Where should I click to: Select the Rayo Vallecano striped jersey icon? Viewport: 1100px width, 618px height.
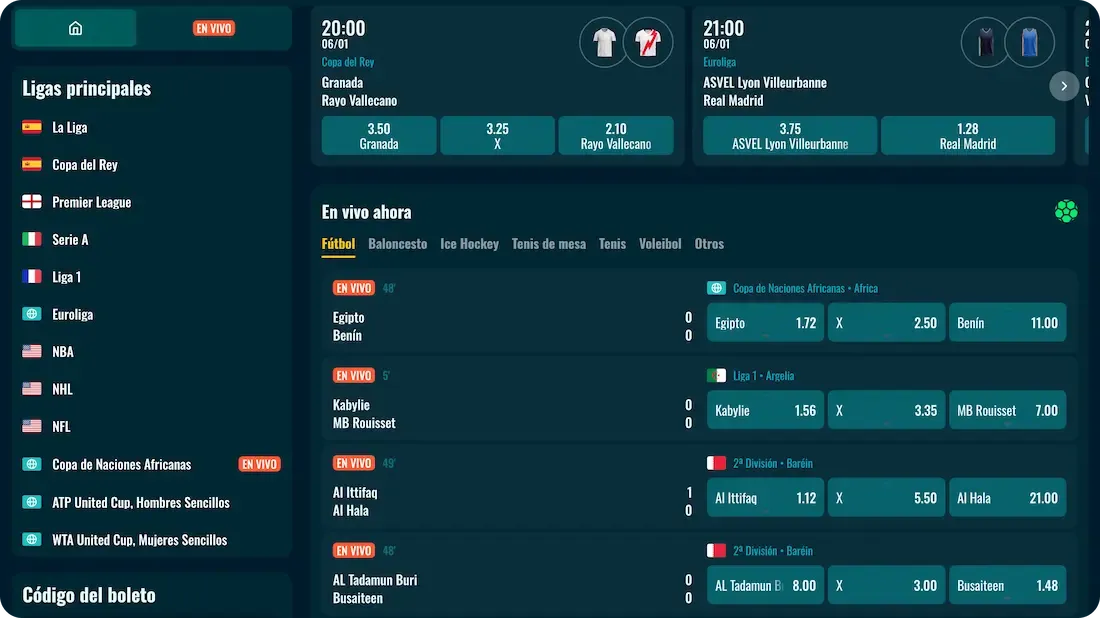[x=650, y=43]
